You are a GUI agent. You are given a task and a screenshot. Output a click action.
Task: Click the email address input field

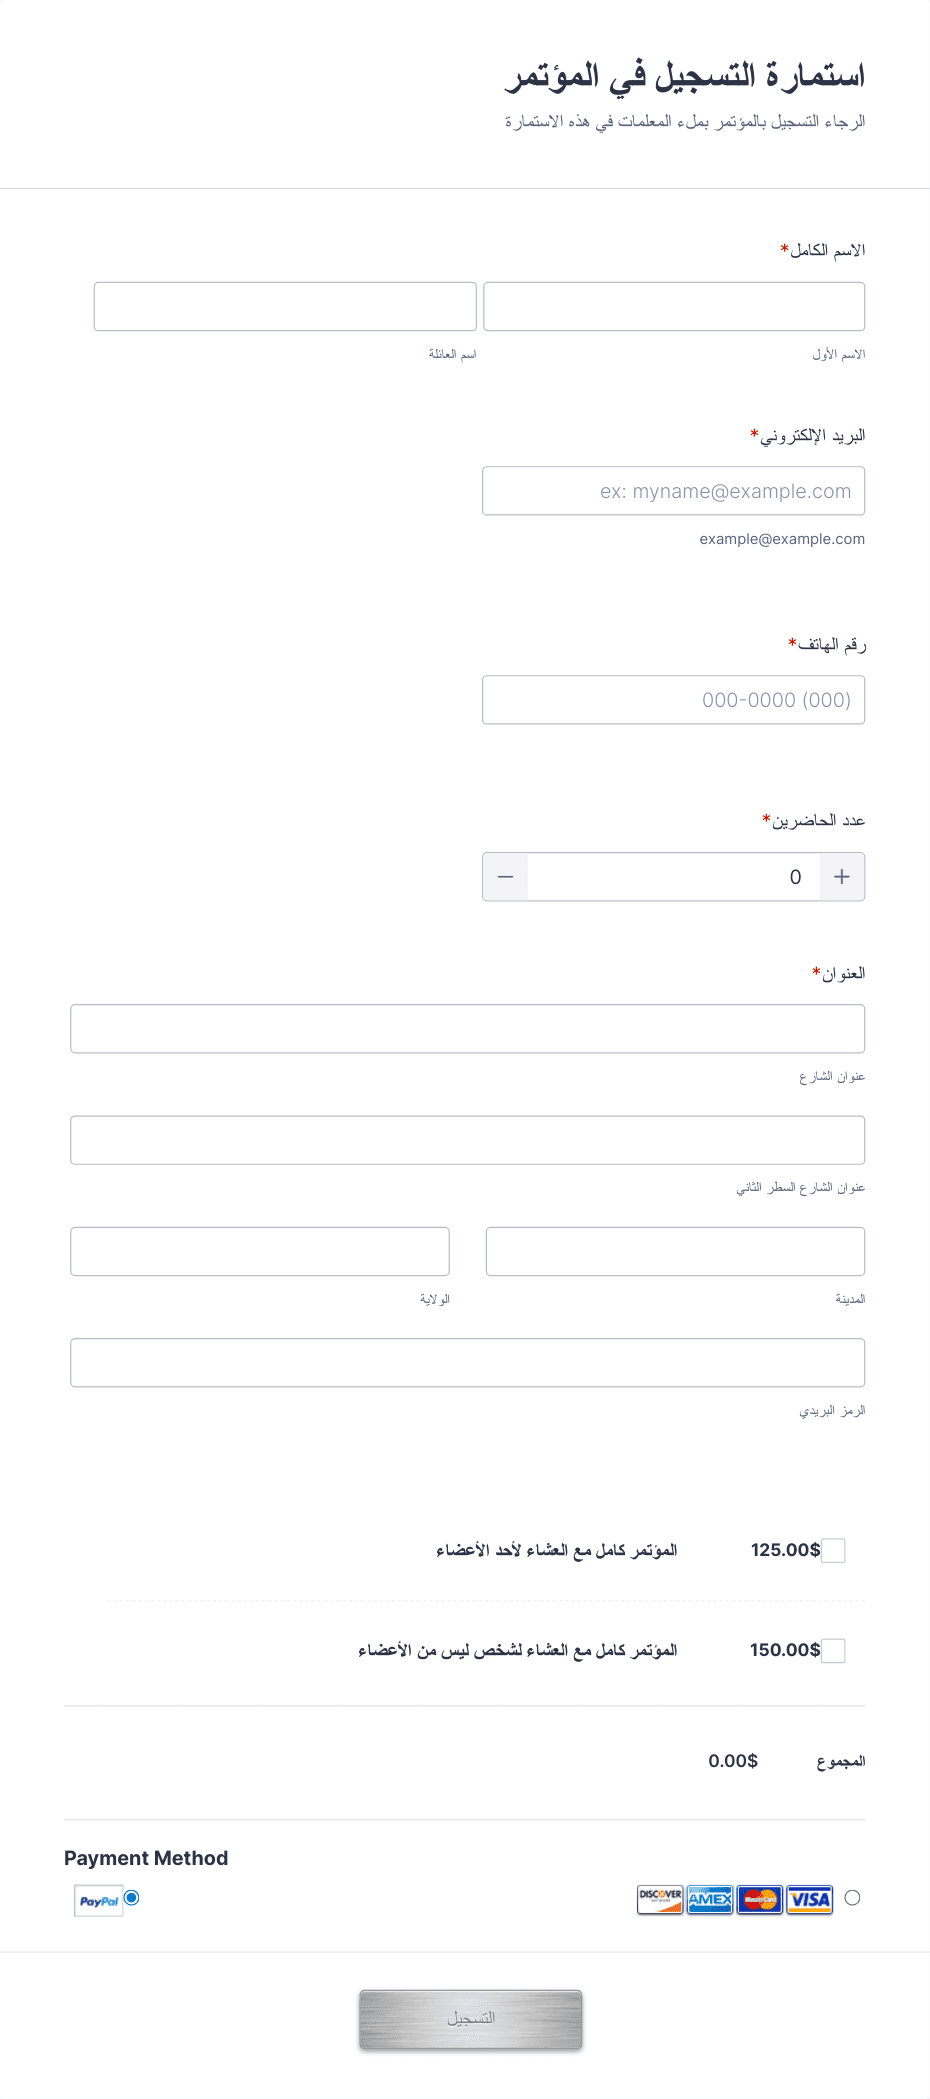coord(674,491)
